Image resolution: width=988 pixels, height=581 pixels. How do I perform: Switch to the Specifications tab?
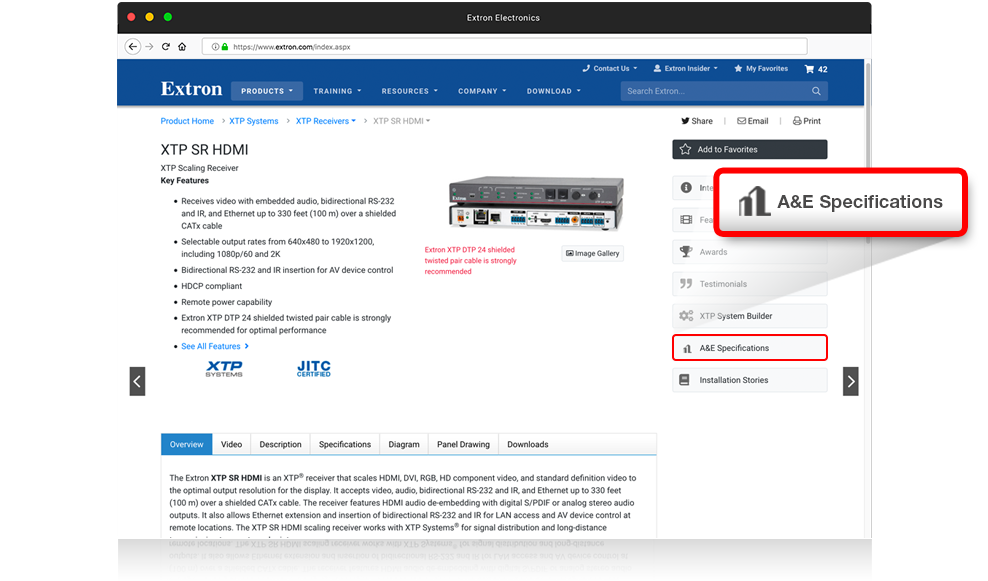(x=345, y=444)
